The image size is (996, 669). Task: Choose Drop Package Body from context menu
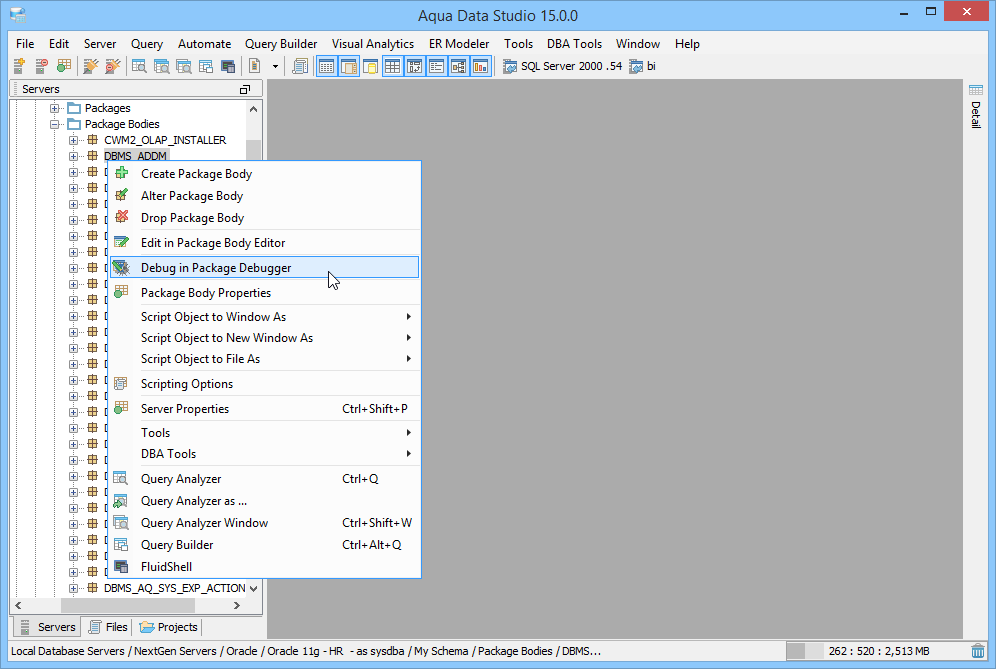tap(264, 218)
